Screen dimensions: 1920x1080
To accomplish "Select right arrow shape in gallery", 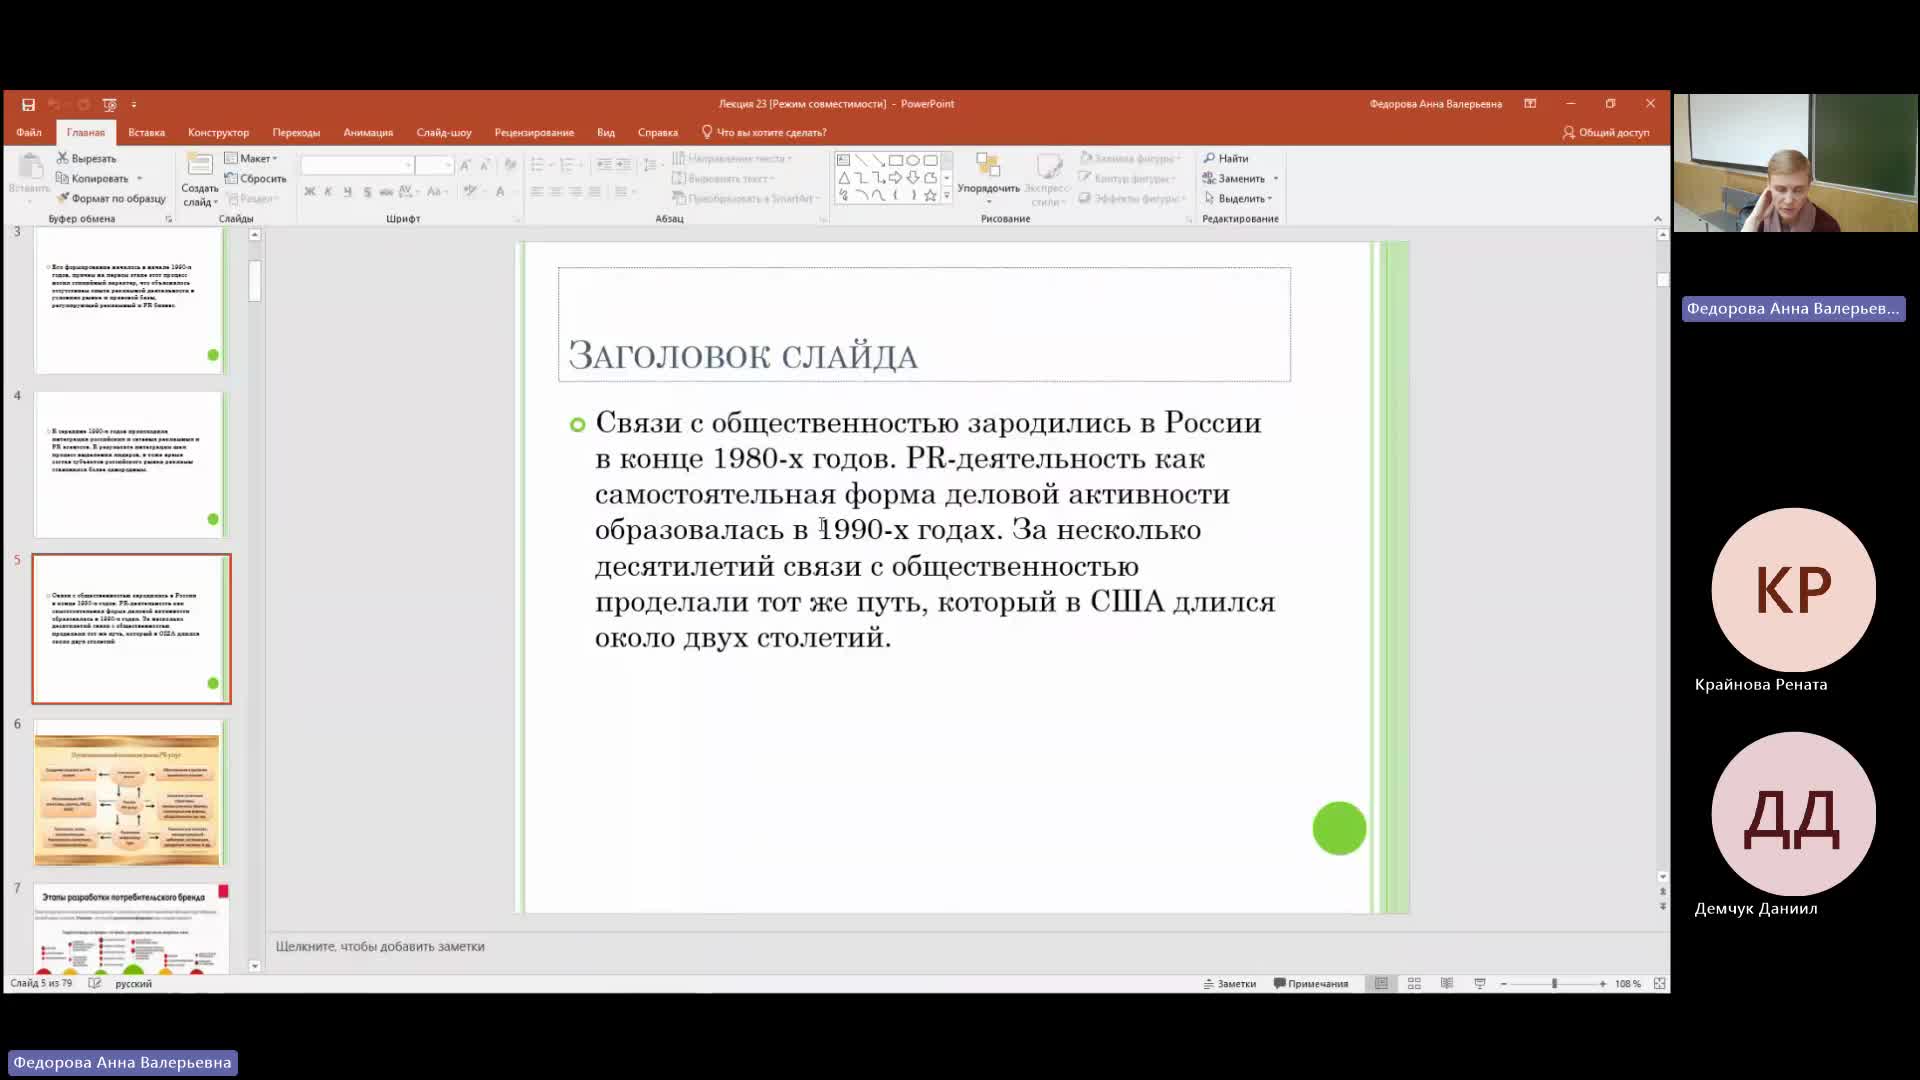I will tap(895, 178).
